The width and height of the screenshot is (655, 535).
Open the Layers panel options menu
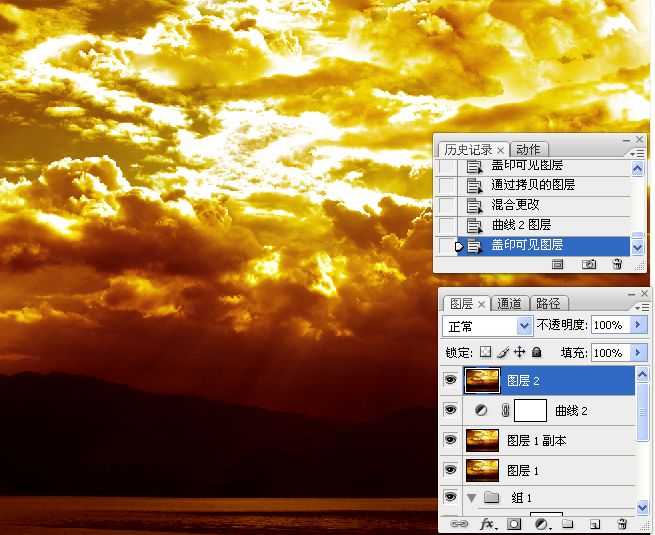coord(642,307)
